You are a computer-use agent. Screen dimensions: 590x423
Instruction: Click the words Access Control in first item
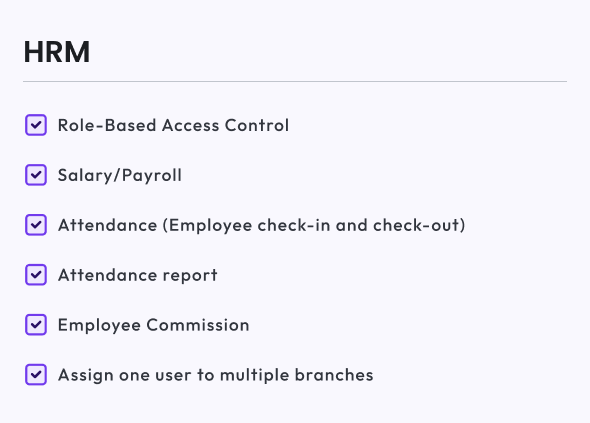point(225,125)
